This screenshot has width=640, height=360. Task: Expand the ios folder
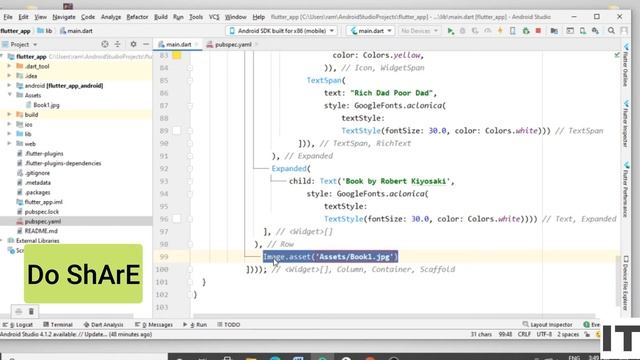click(x=9, y=124)
